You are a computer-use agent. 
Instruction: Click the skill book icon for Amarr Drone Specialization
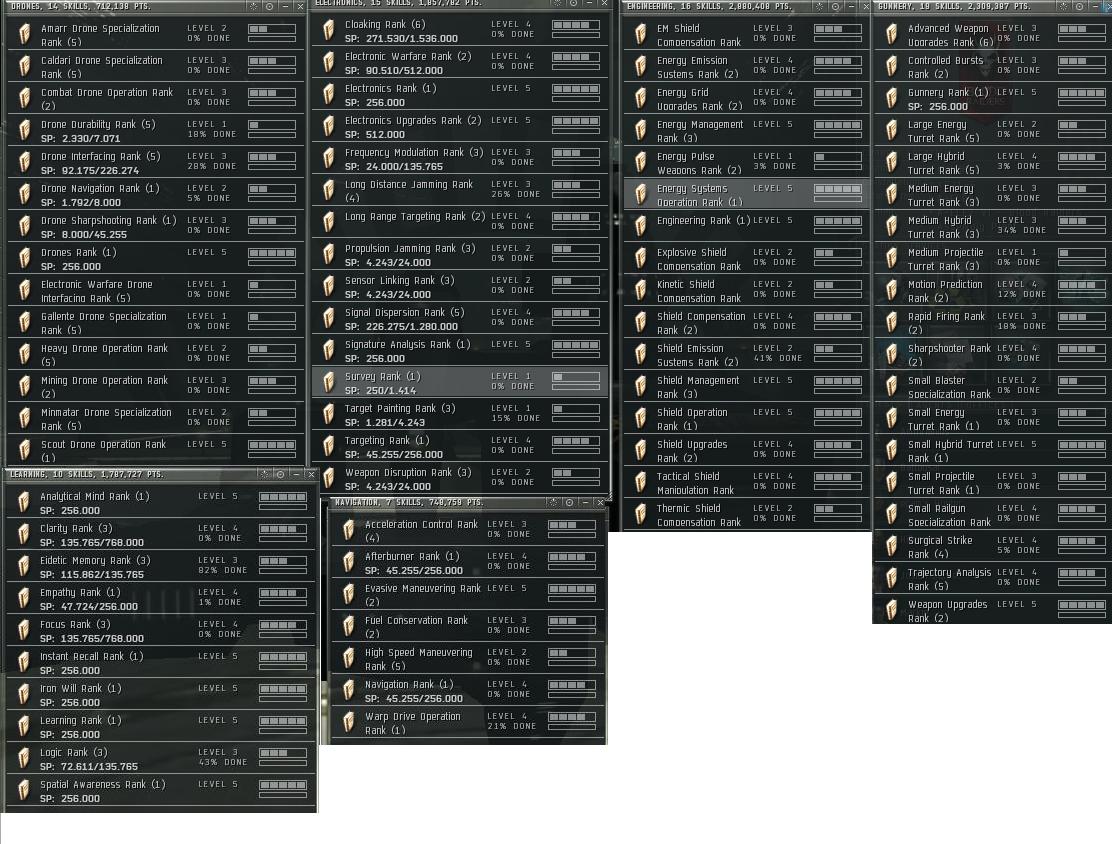click(25, 34)
